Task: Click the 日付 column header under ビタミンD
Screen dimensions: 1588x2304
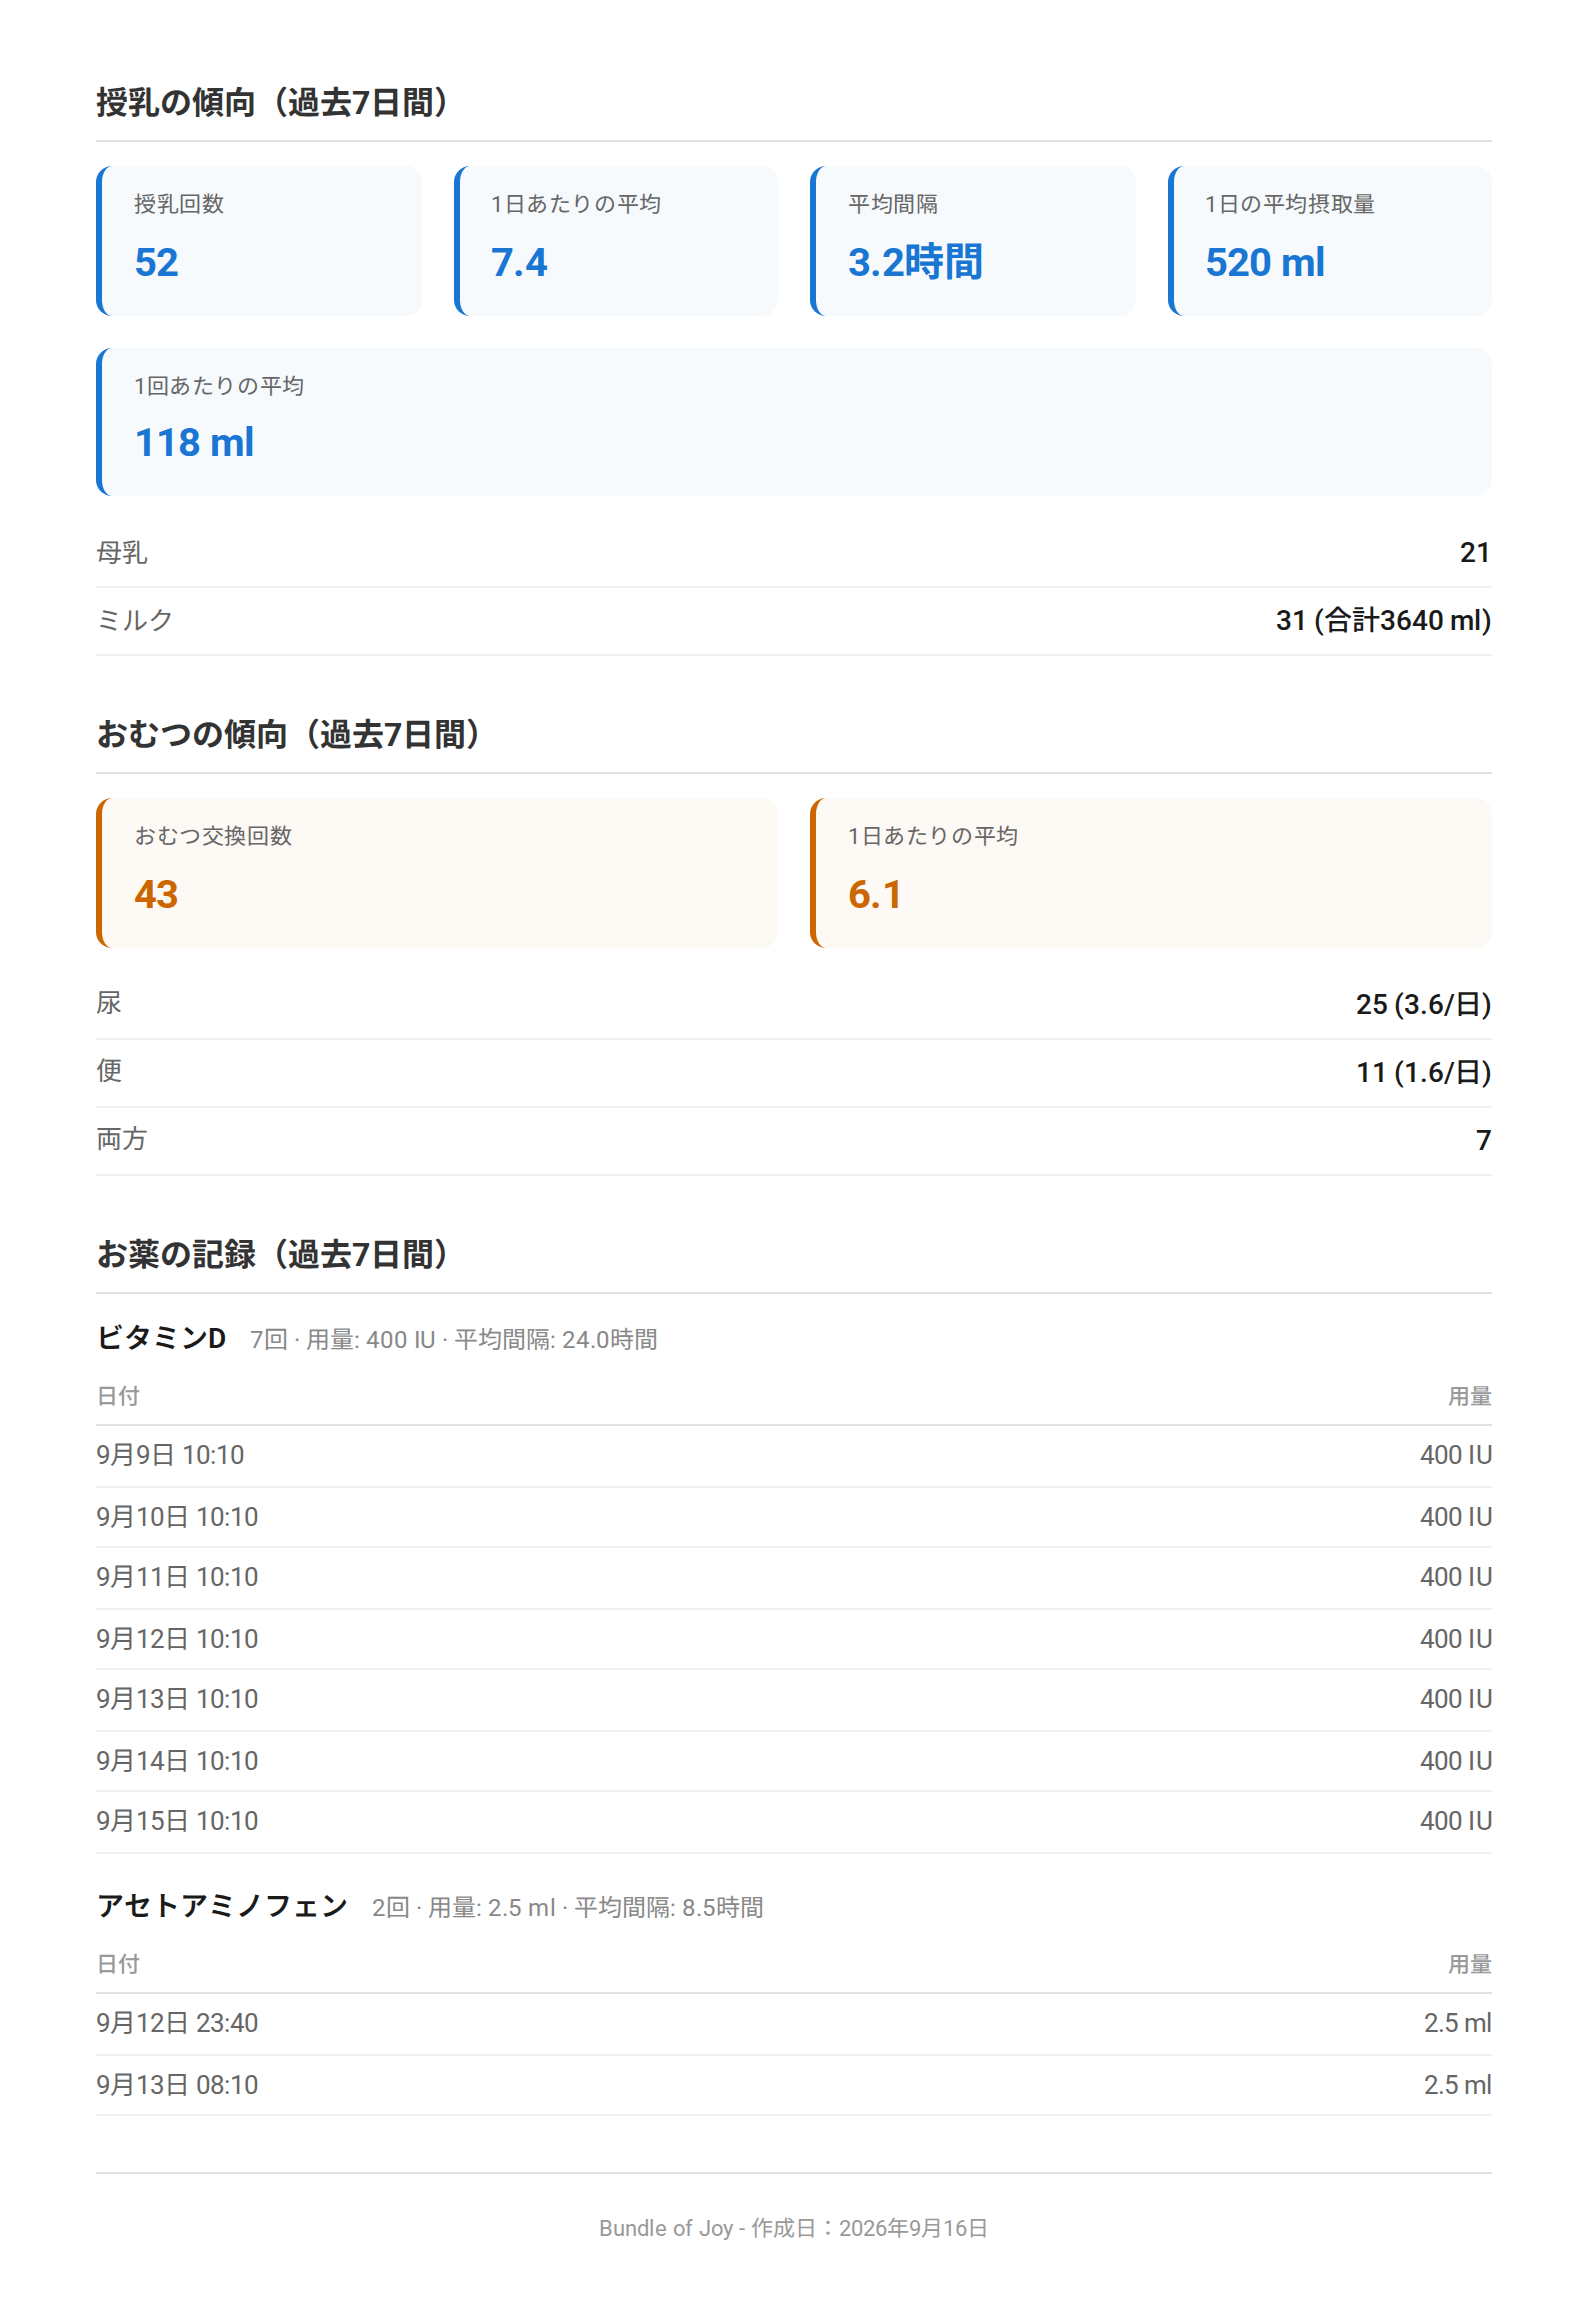Action: pyautogui.click(x=118, y=1396)
